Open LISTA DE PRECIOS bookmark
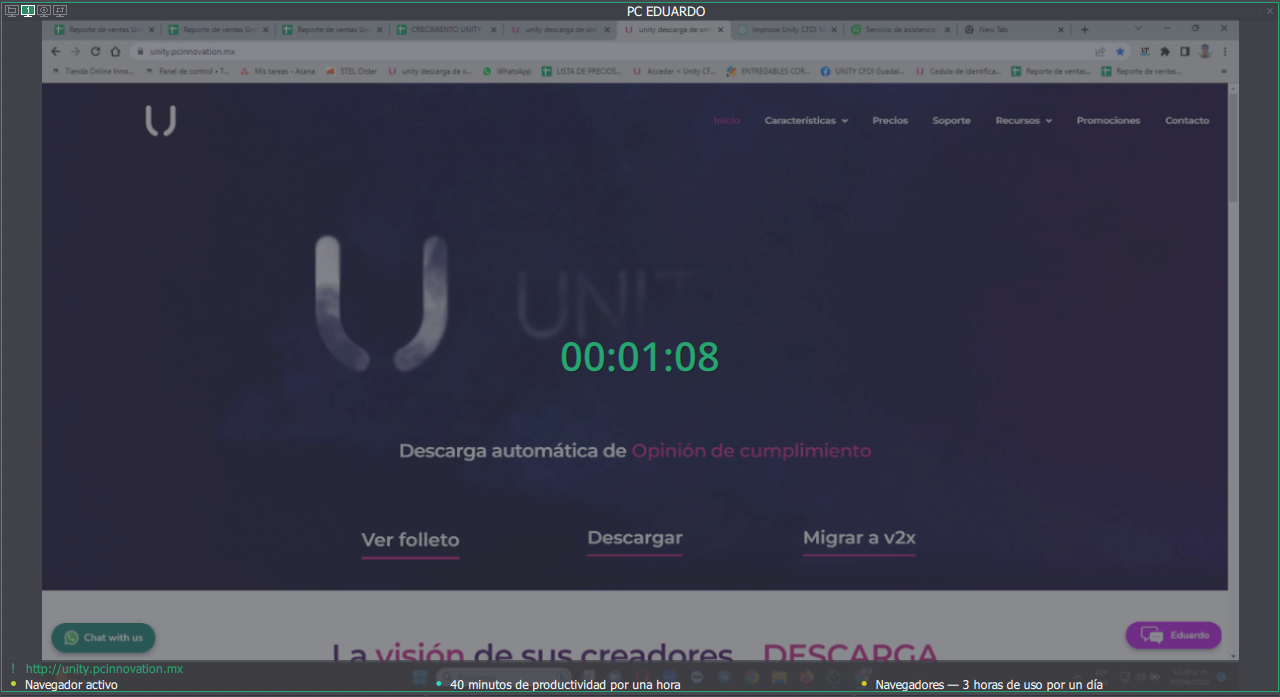 tap(582, 71)
